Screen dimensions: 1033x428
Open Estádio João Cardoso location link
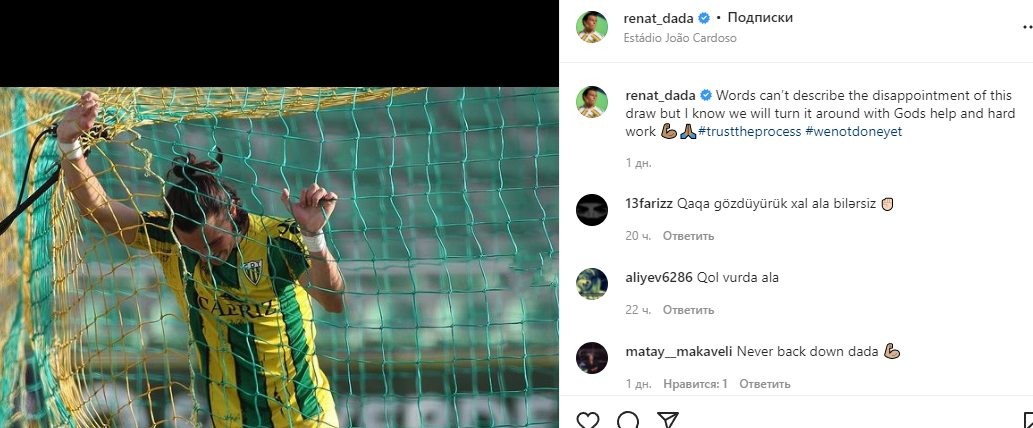pyautogui.click(x=680, y=38)
